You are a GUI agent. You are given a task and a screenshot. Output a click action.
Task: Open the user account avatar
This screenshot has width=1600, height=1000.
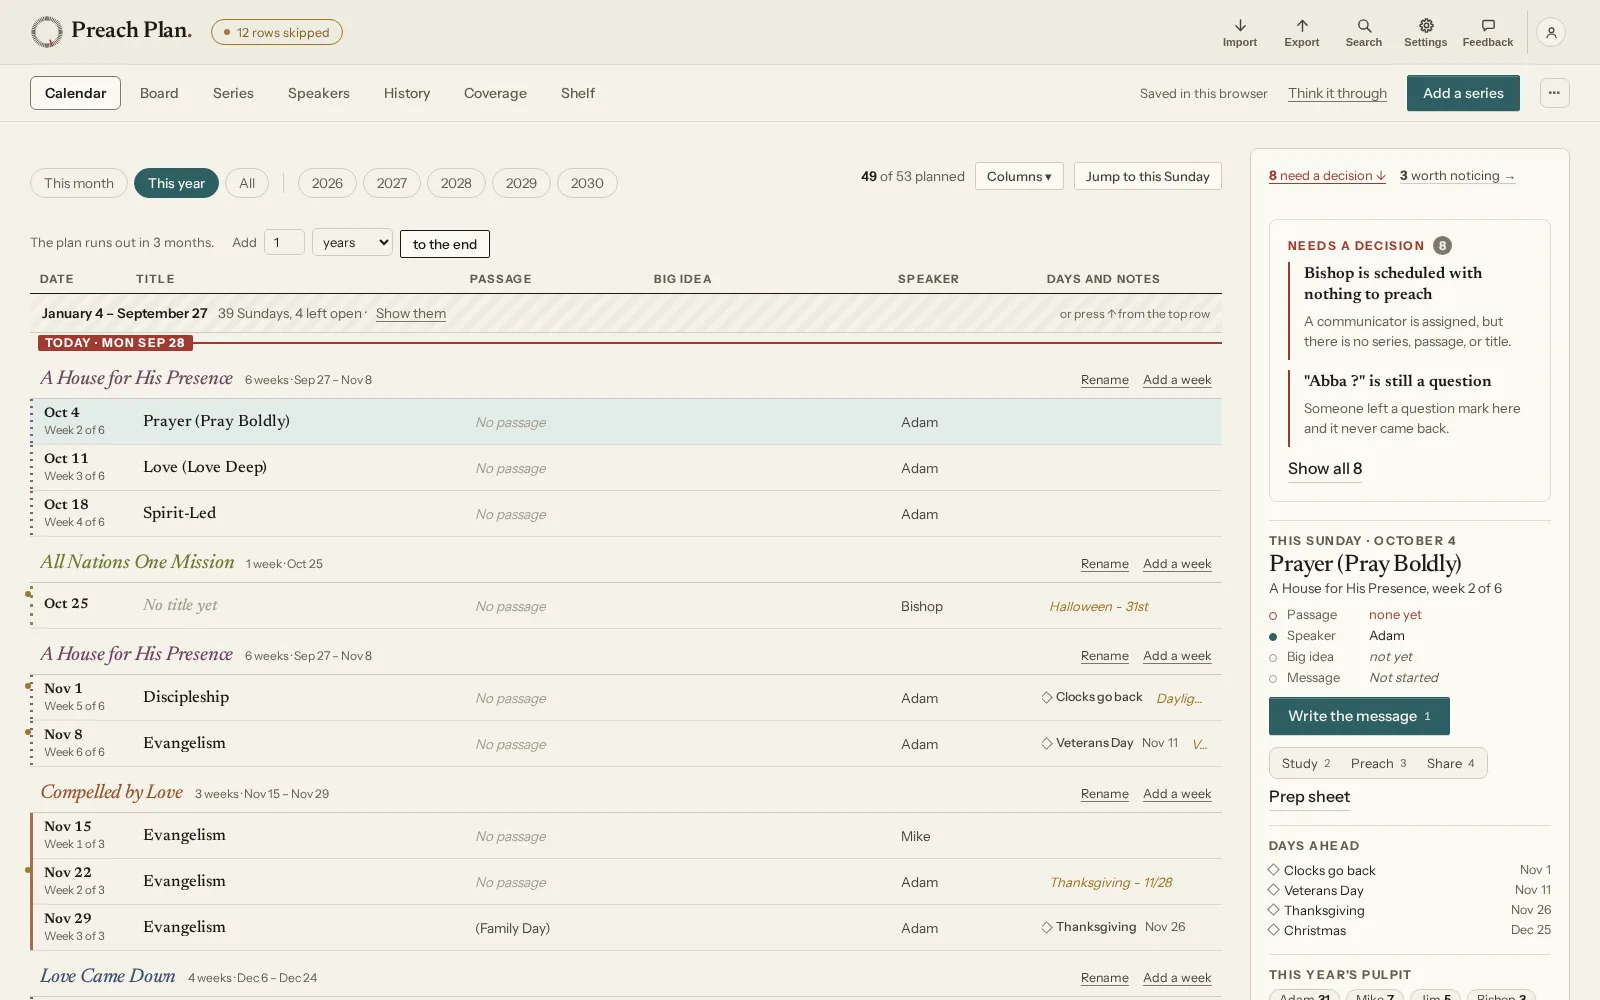point(1550,32)
